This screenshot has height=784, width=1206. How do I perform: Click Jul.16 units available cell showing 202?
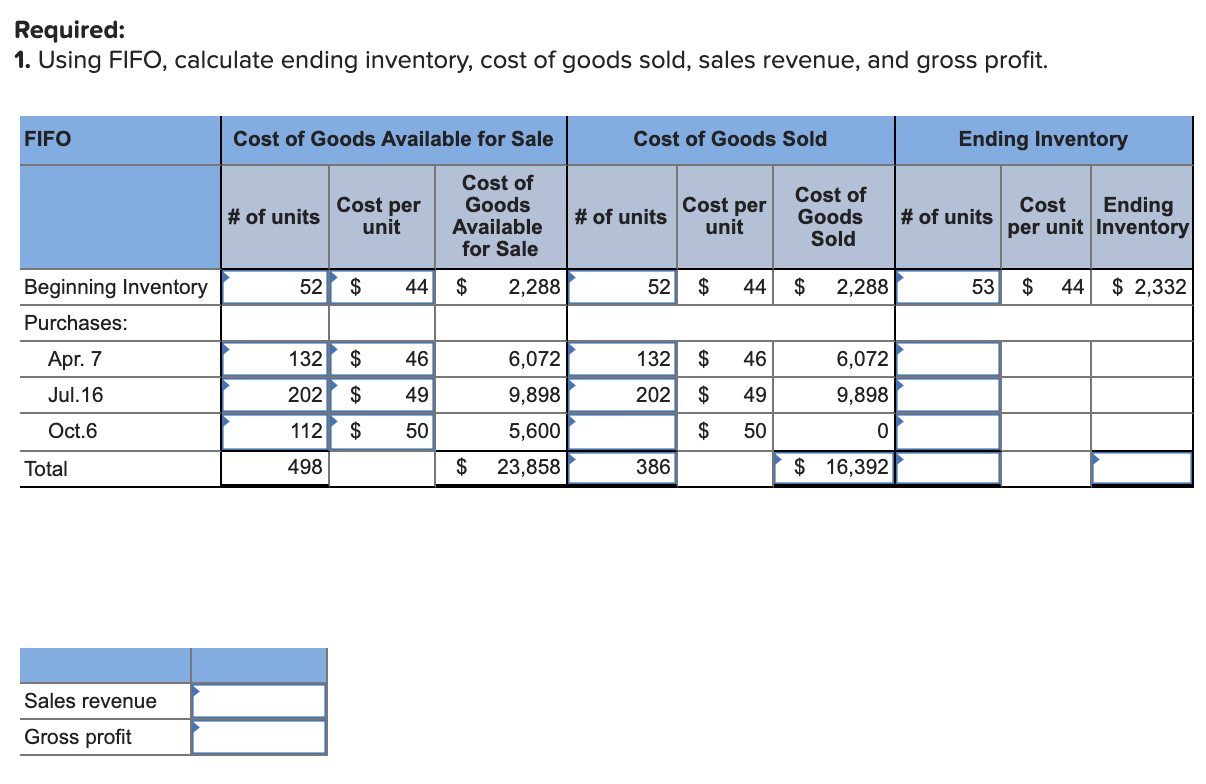point(274,395)
